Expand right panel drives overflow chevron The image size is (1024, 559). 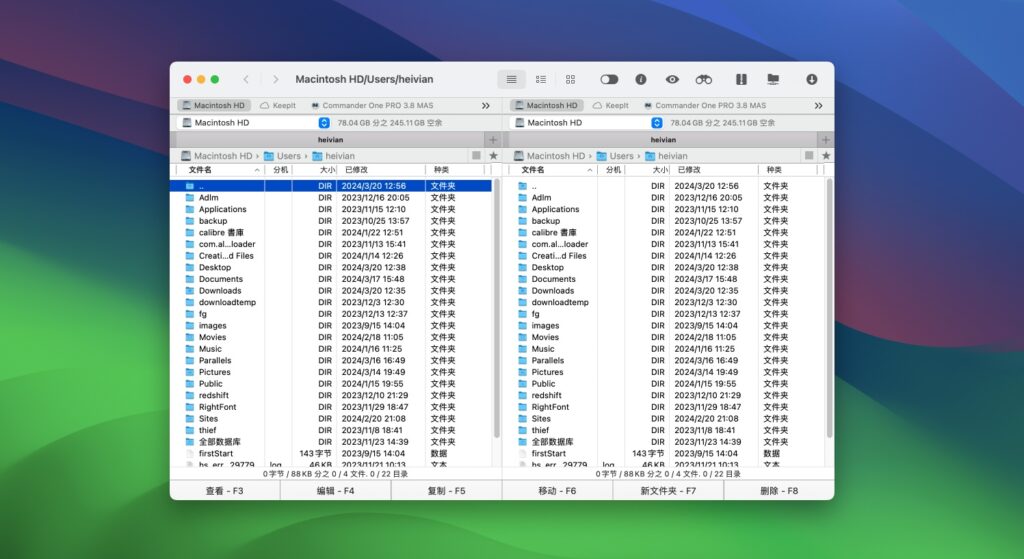(818, 105)
